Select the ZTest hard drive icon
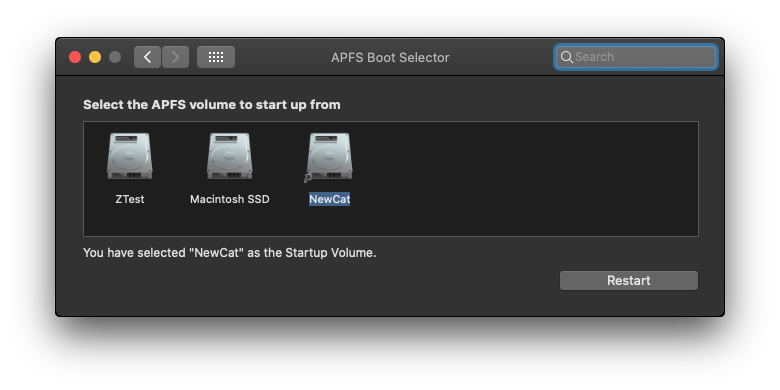The image size is (780, 390). tap(130, 156)
